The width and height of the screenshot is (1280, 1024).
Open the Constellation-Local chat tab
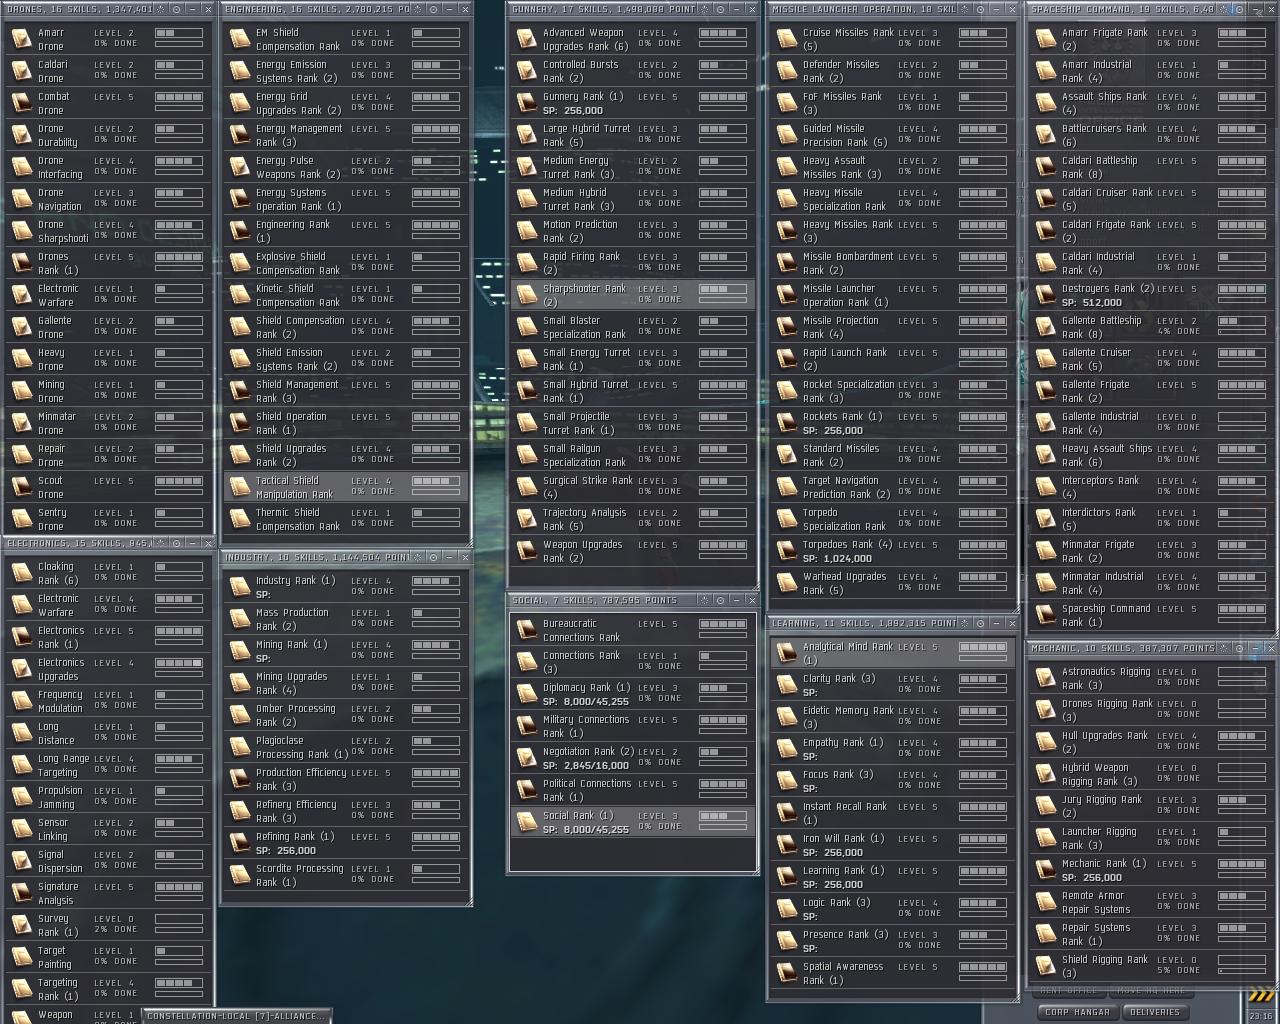pyautogui.click(x=236, y=1016)
